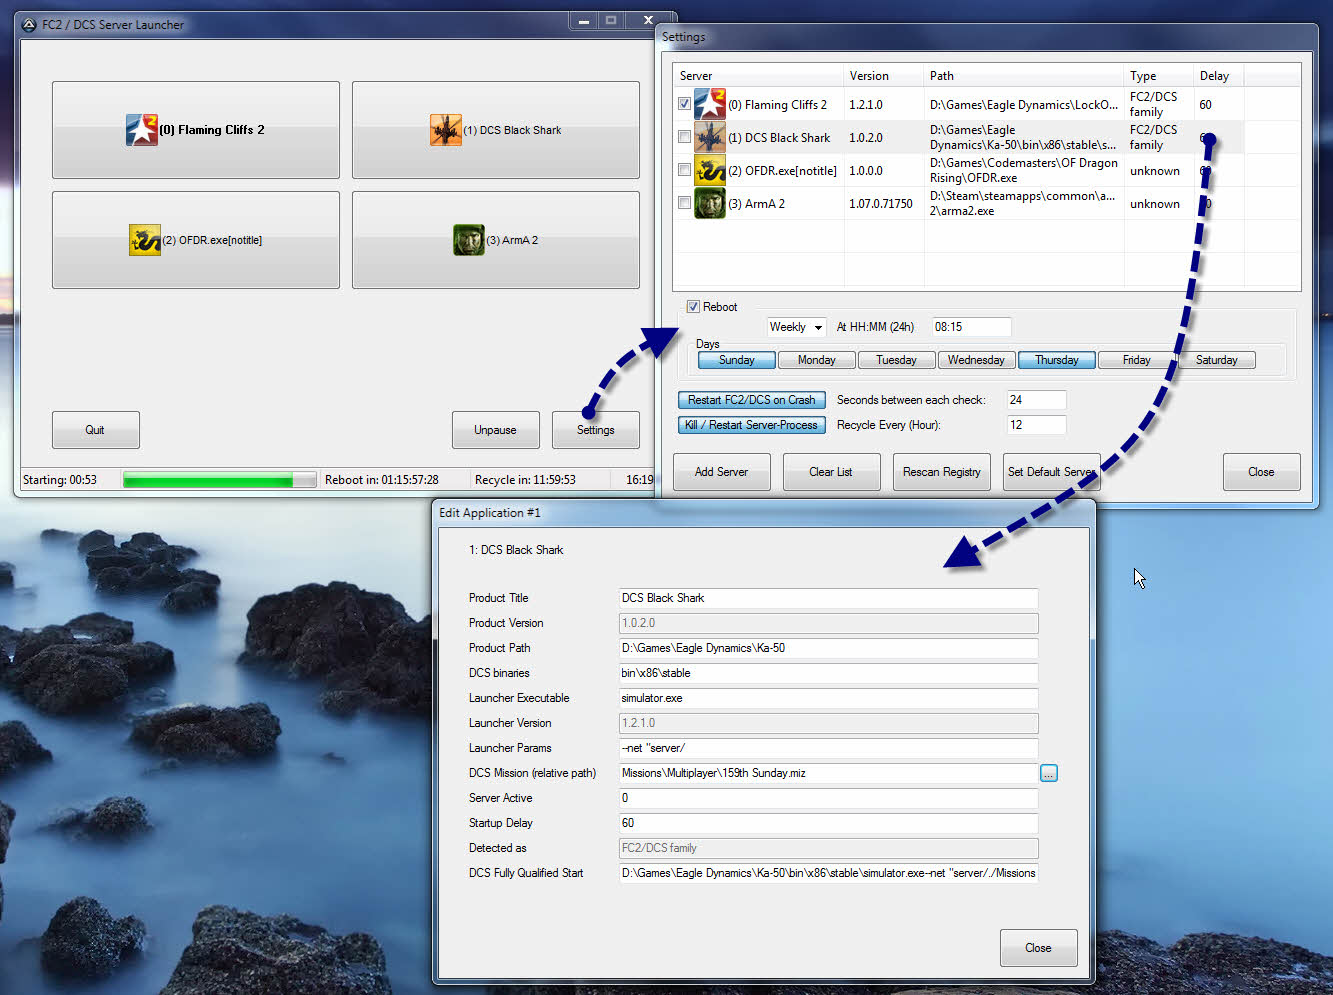Image resolution: width=1333 pixels, height=995 pixels.
Task: Click Rescan Registry button
Action: click(x=942, y=472)
